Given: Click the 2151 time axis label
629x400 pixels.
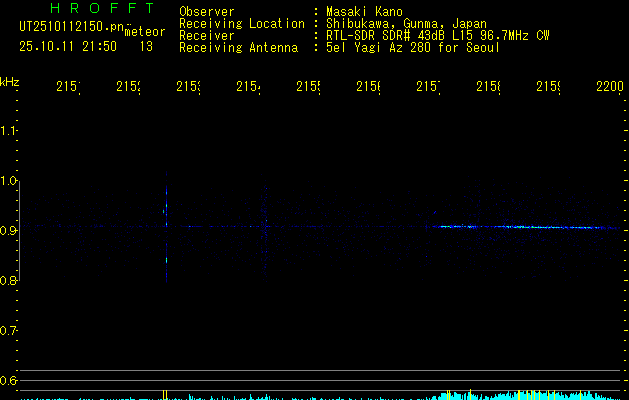Looking at the screenshot, I should tap(68, 86).
